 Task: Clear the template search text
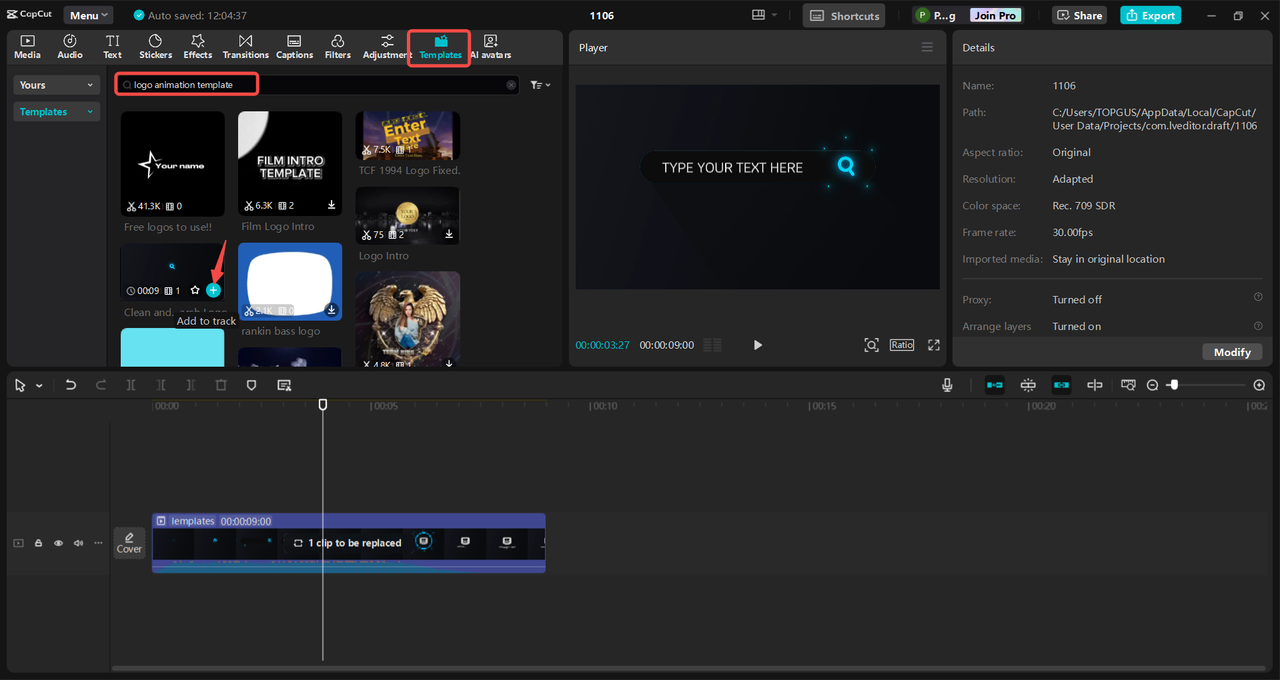click(x=511, y=85)
